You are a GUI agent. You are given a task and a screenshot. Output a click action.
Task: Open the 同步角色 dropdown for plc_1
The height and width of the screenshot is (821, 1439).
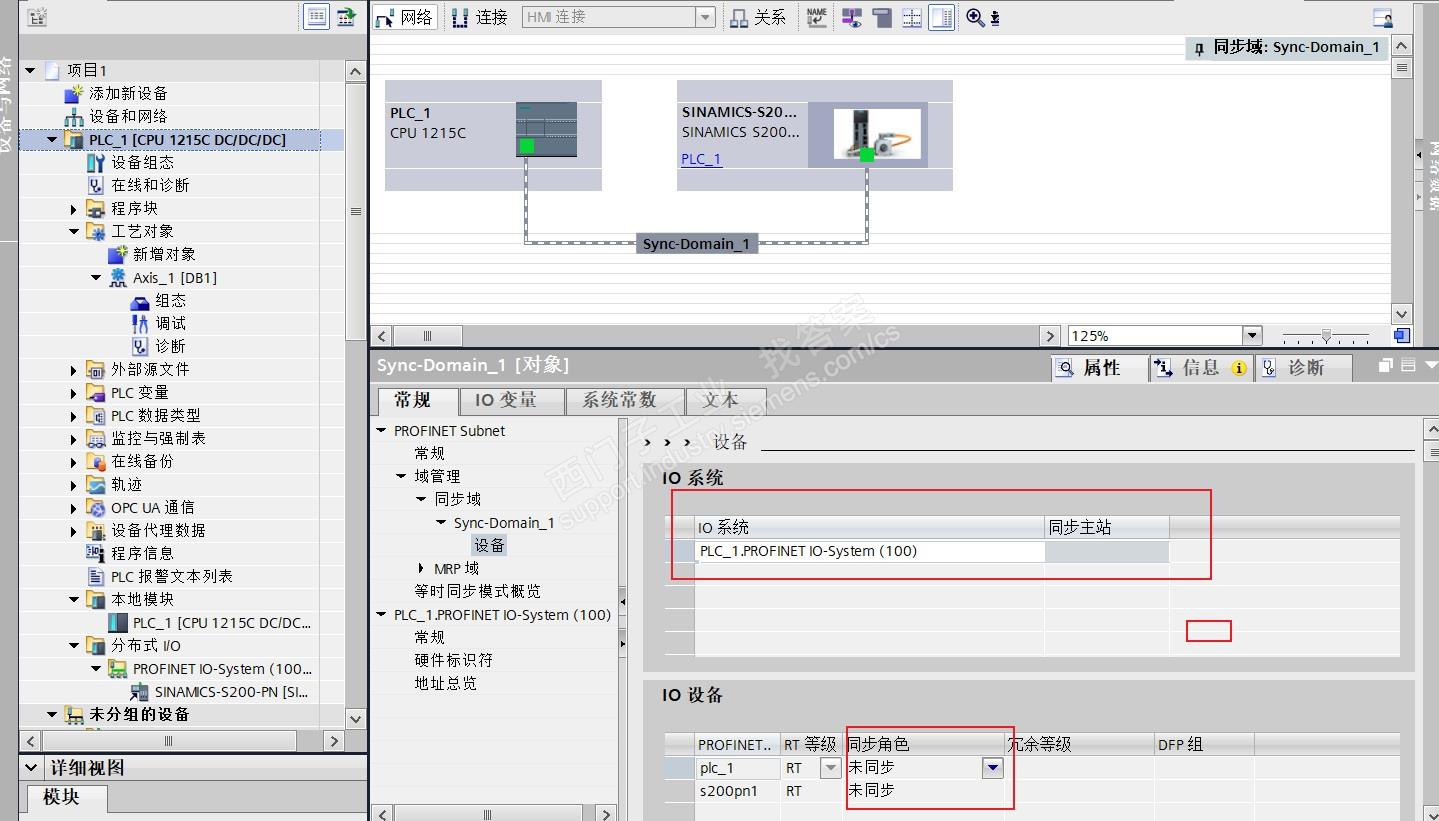[x=992, y=768]
